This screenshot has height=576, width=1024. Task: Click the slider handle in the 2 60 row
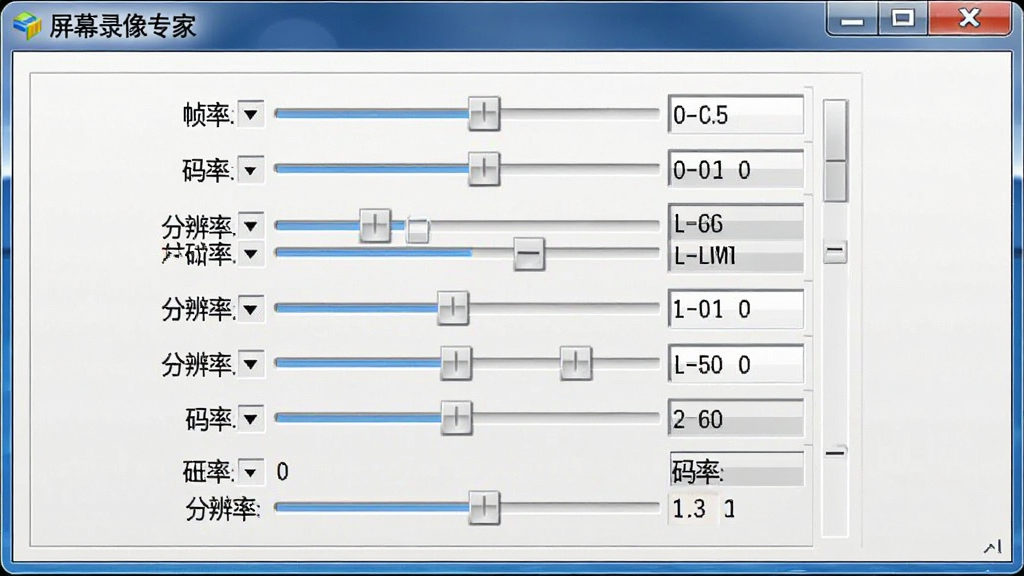click(x=456, y=417)
